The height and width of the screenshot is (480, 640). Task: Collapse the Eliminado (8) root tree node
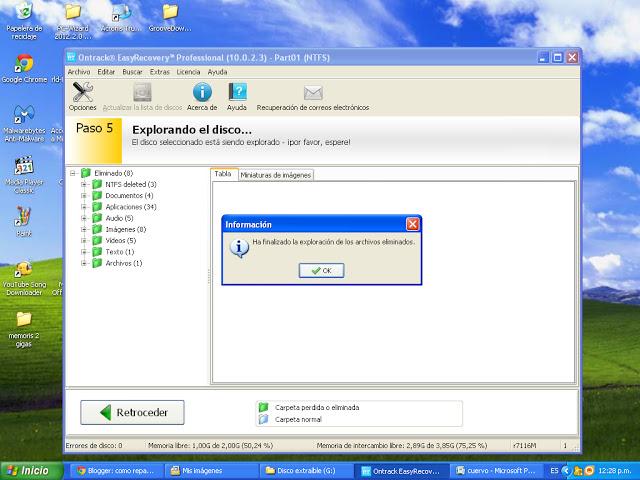point(73,173)
